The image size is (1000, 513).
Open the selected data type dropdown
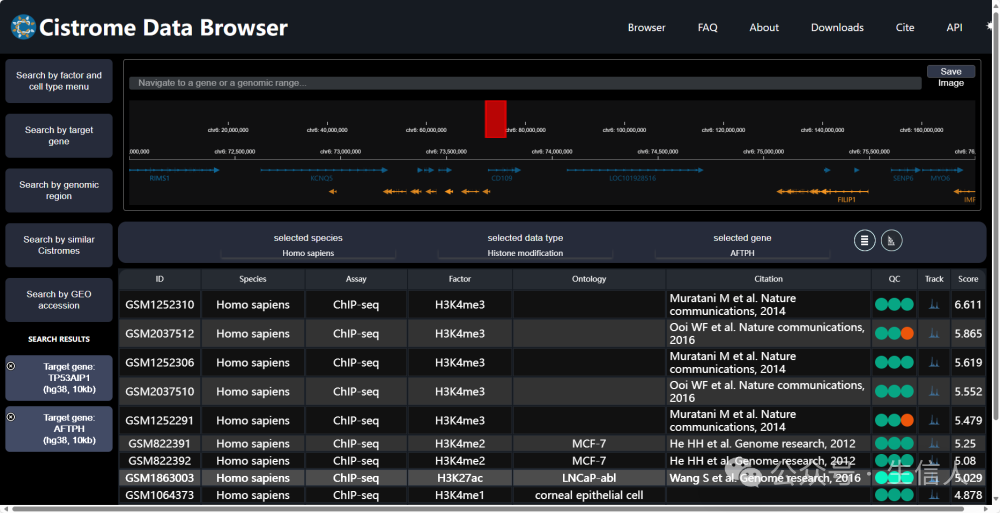525,253
